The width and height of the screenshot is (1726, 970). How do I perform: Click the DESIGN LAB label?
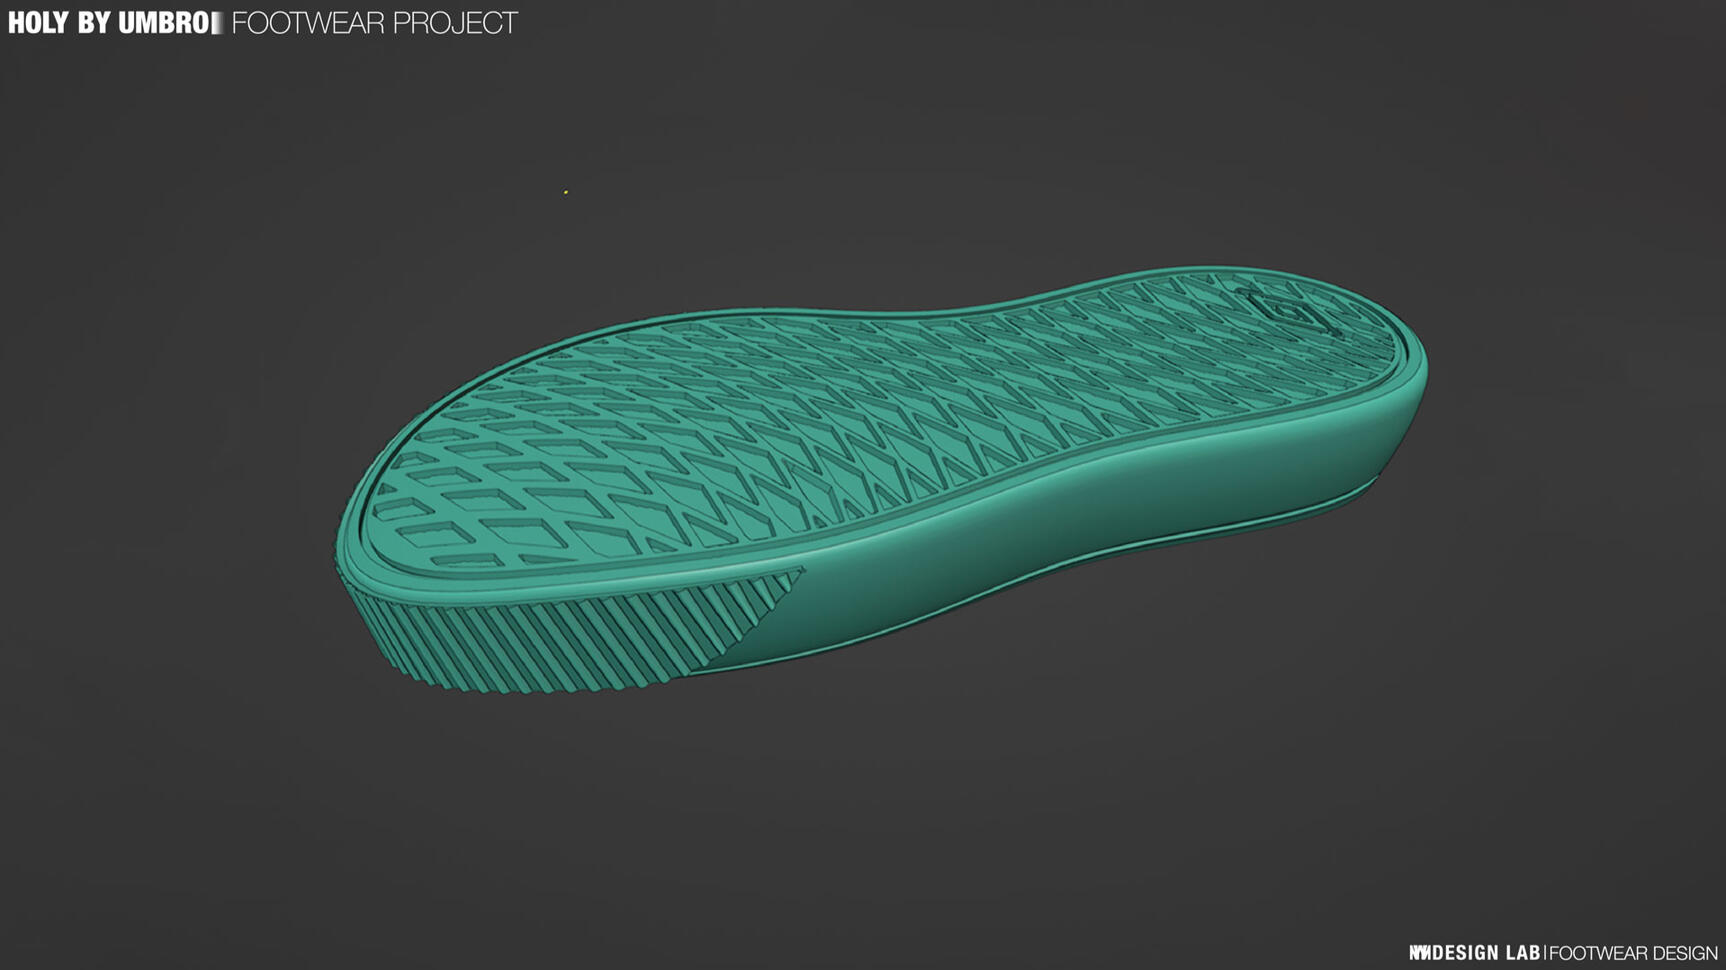click(x=1485, y=953)
